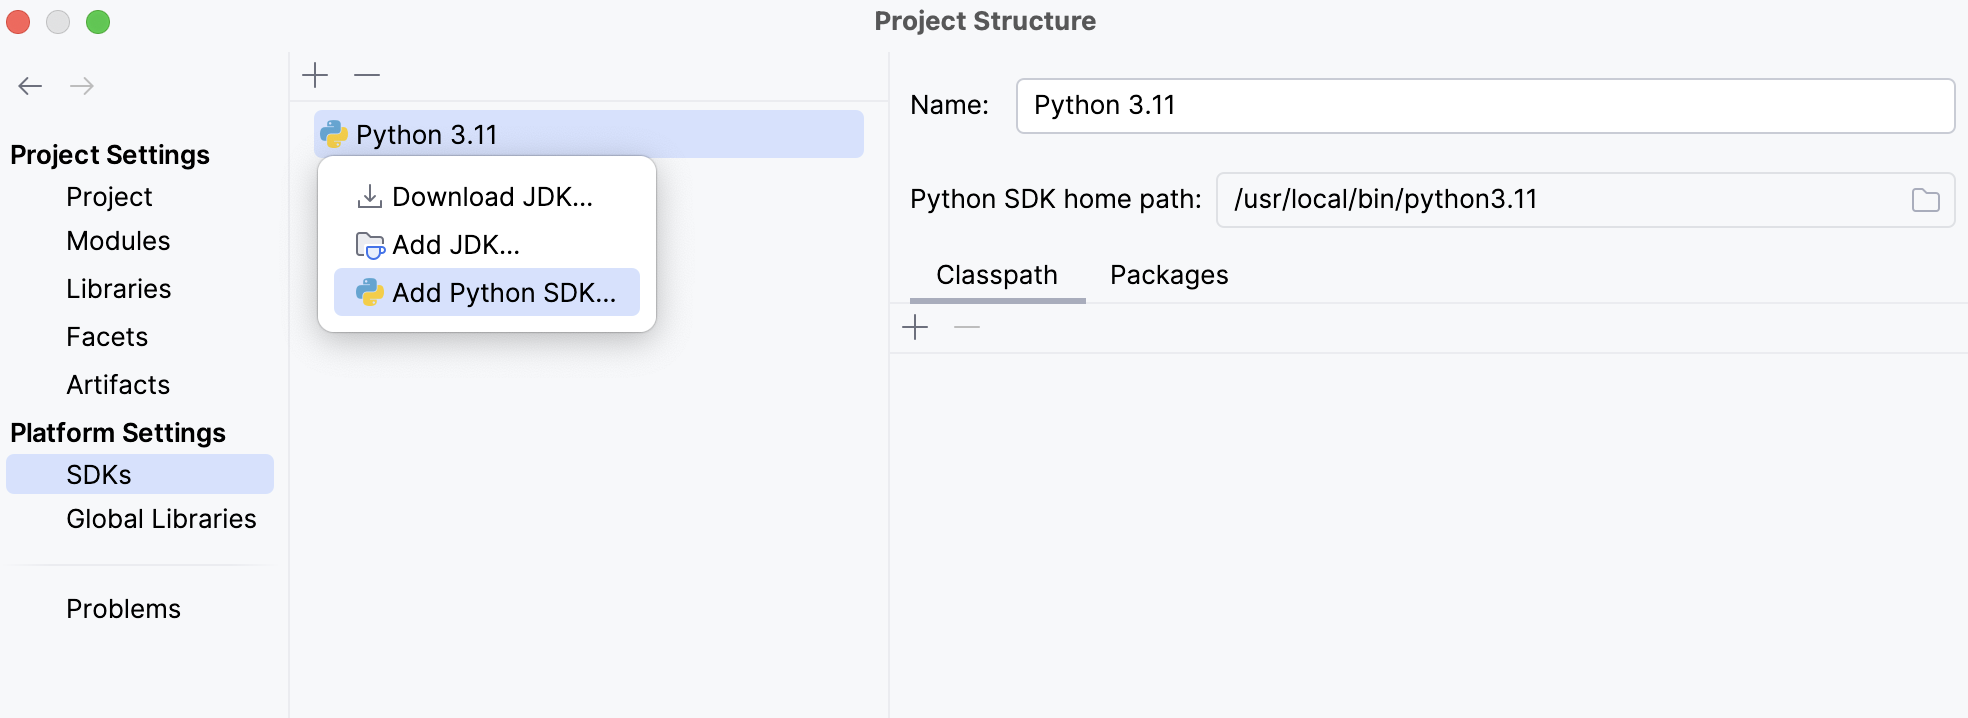Open the Facets section
This screenshot has height=718, width=1968.
[x=107, y=337]
